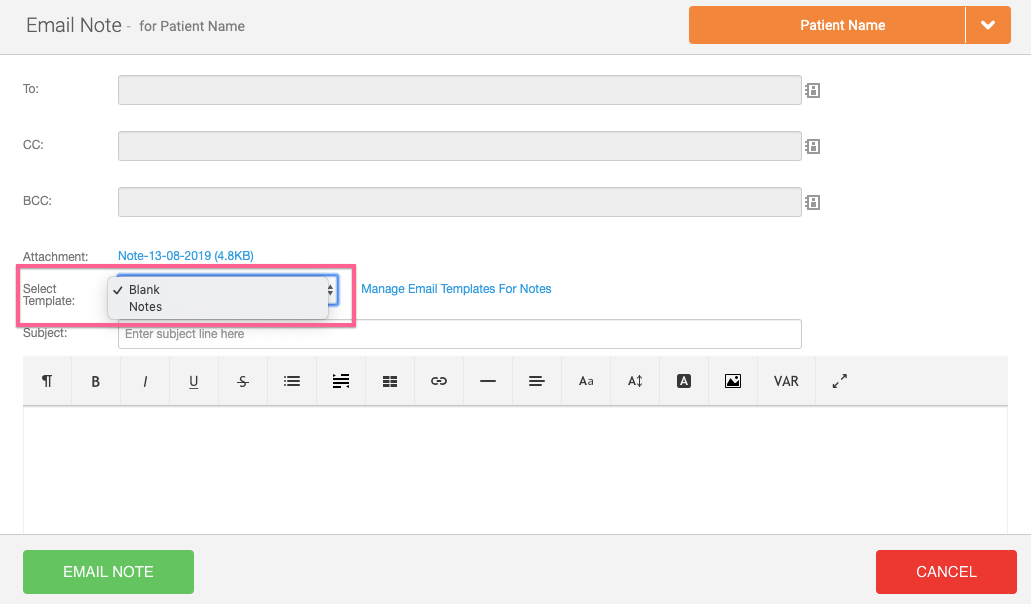Image resolution: width=1031 pixels, height=604 pixels.
Task: Click the CANCEL button
Action: pyautogui.click(x=946, y=572)
